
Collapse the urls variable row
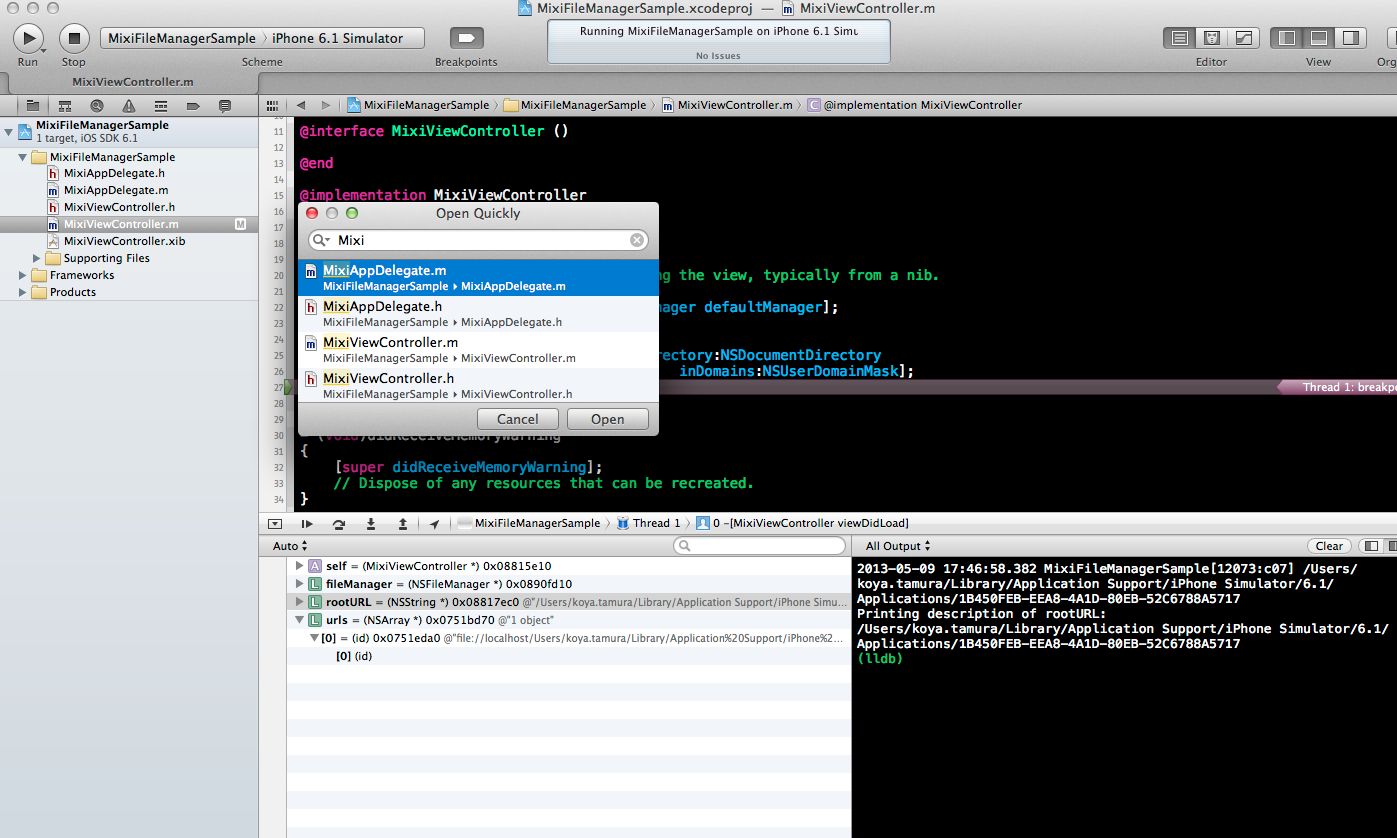click(x=299, y=620)
